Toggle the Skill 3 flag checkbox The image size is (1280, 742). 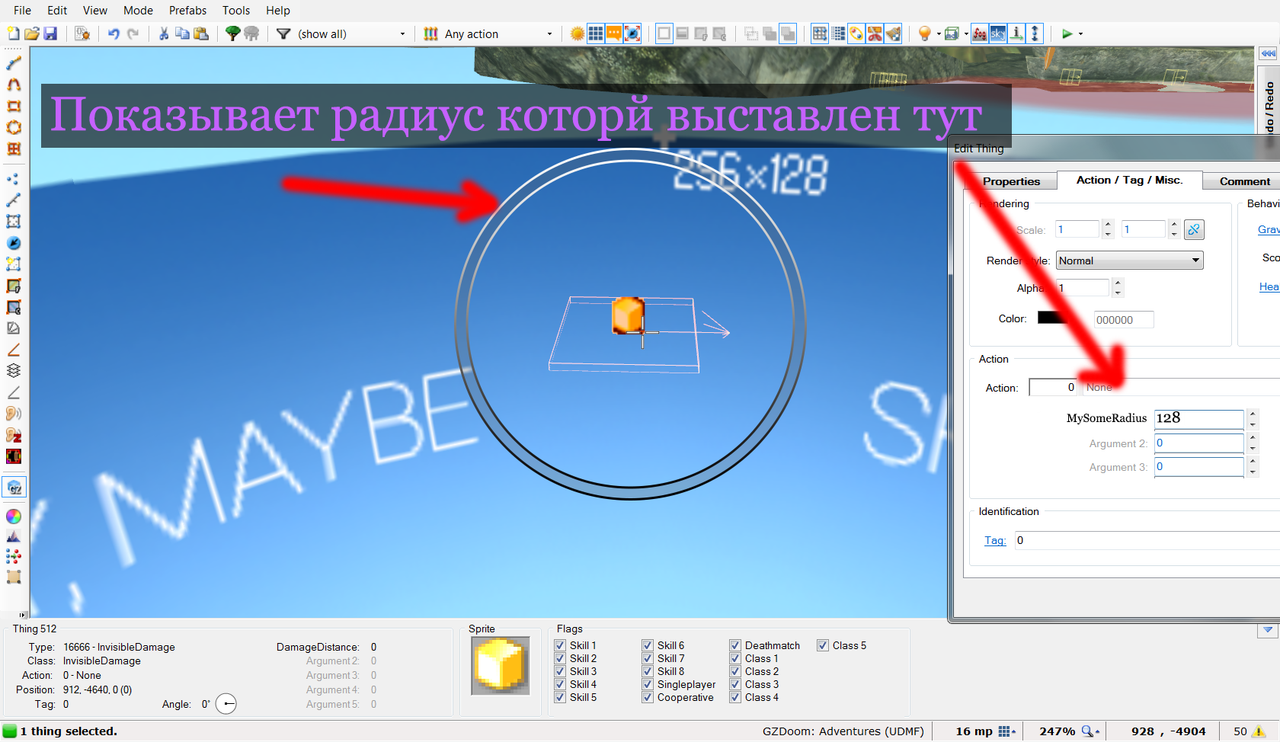tap(560, 672)
